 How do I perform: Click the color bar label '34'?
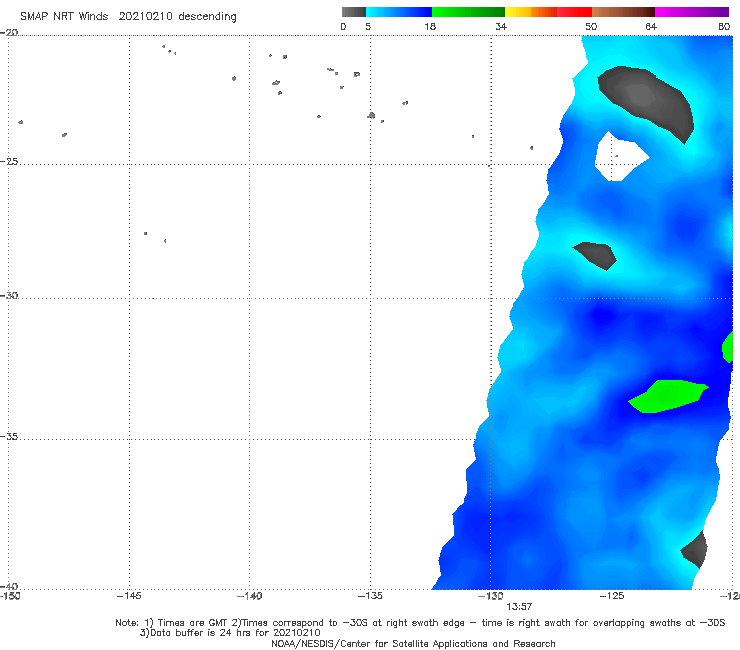pos(501,26)
